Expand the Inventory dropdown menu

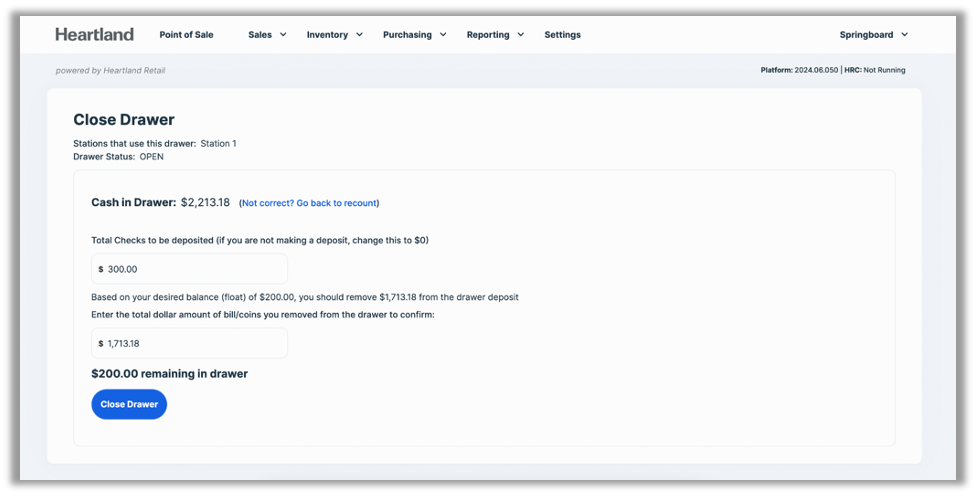[327, 35]
